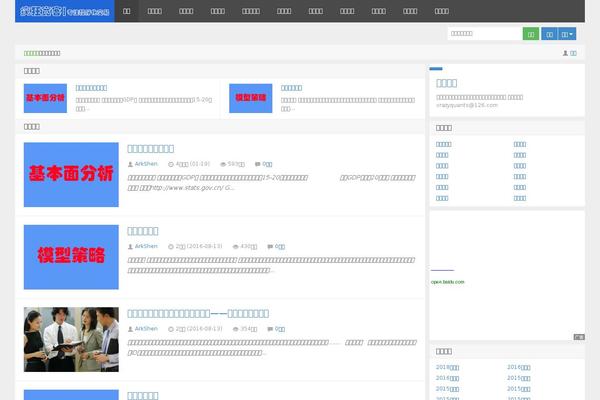Image resolution: width=600 pixels, height=400 pixels.
Task: Click ArkShen author in 模型策略 article
Action: (x=146, y=246)
